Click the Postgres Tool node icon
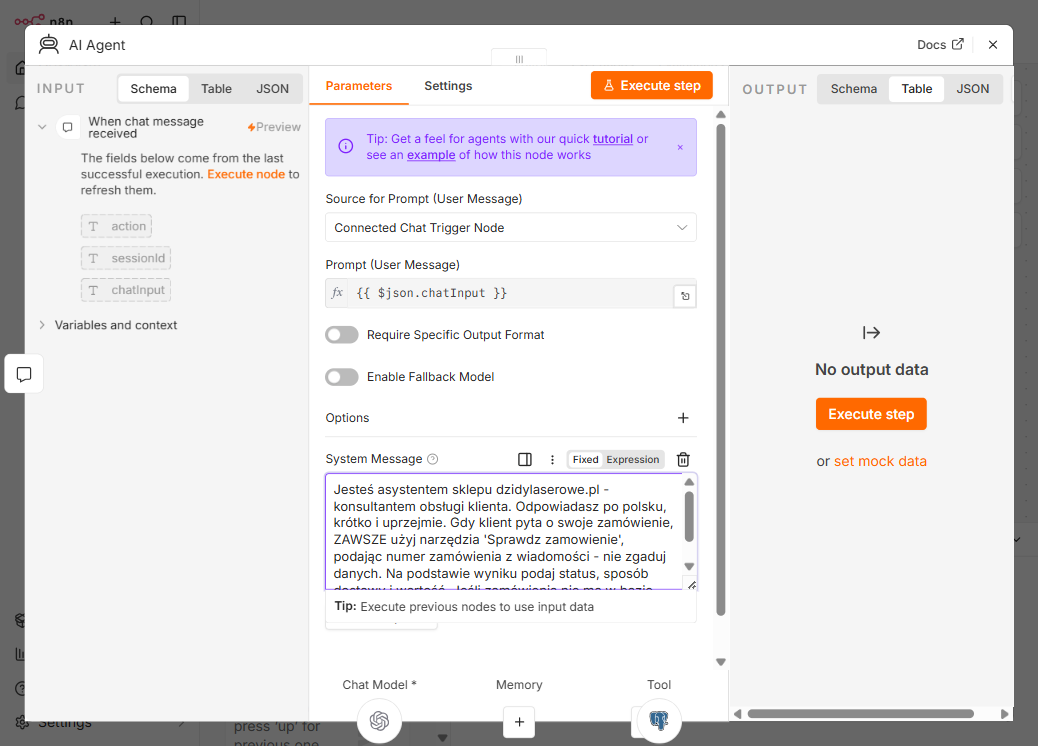1038x746 pixels. tap(659, 720)
